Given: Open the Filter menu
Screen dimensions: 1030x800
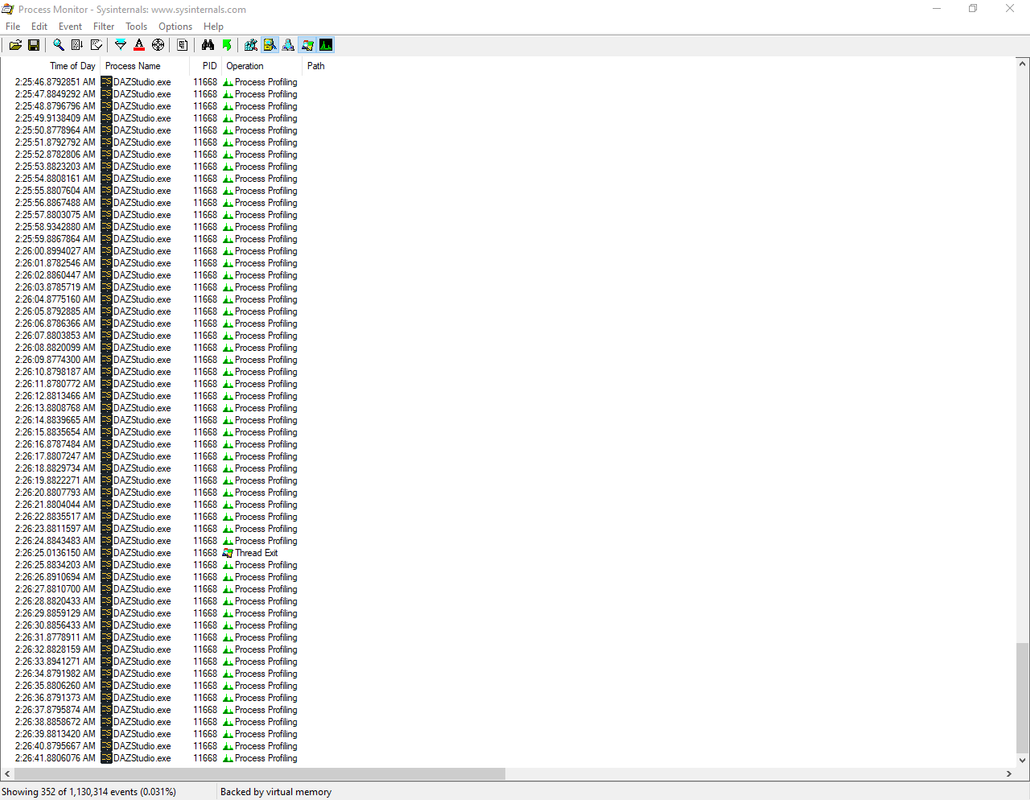Looking at the screenshot, I should coord(104,26).
